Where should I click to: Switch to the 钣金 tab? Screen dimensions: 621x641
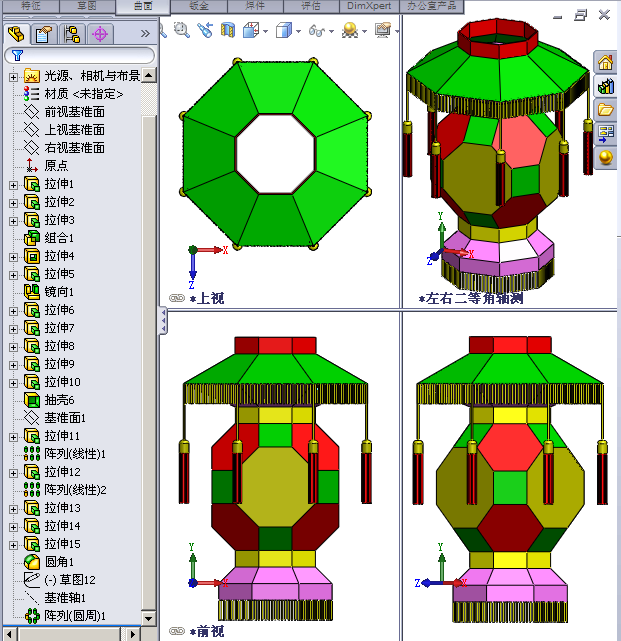point(199,6)
